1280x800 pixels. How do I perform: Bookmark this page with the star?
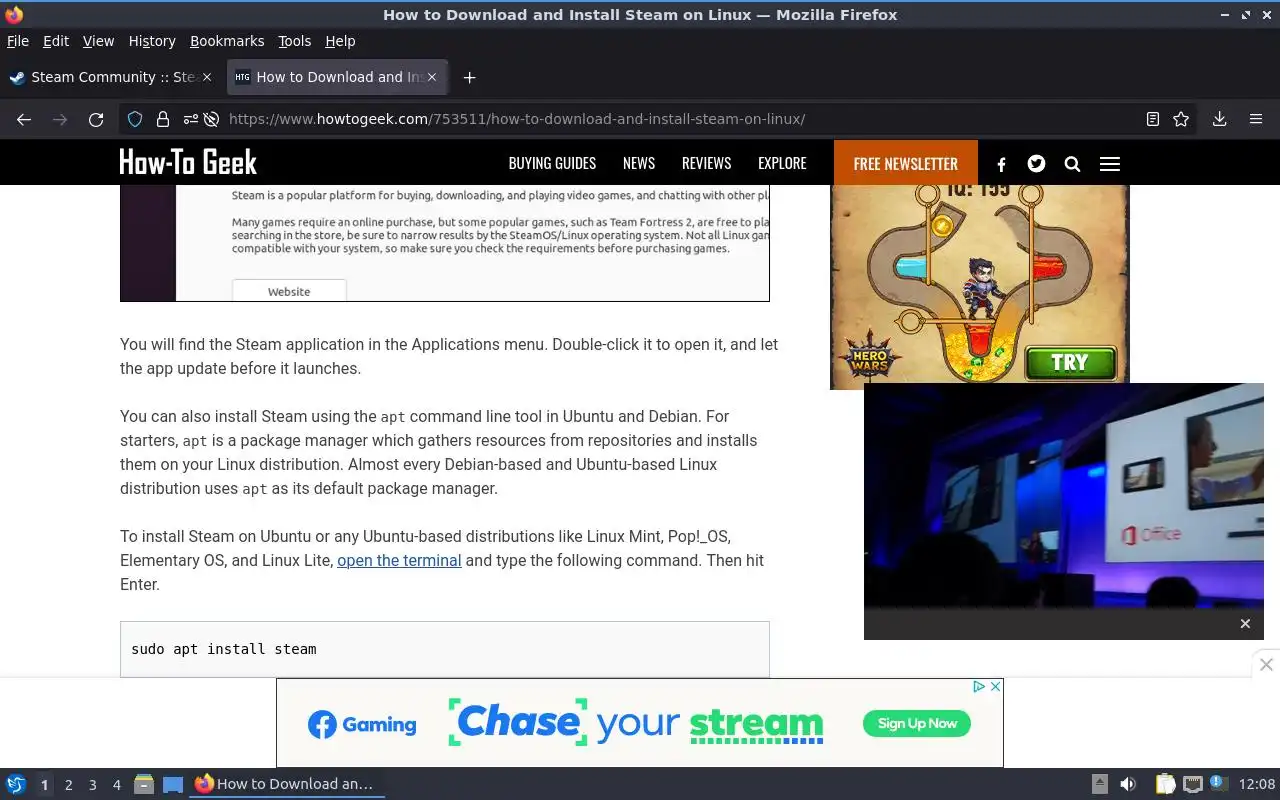[x=1181, y=119]
